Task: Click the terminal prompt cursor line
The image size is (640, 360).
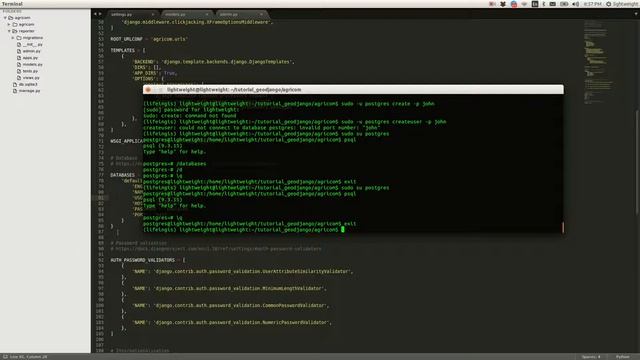Action: pos(244,230)
